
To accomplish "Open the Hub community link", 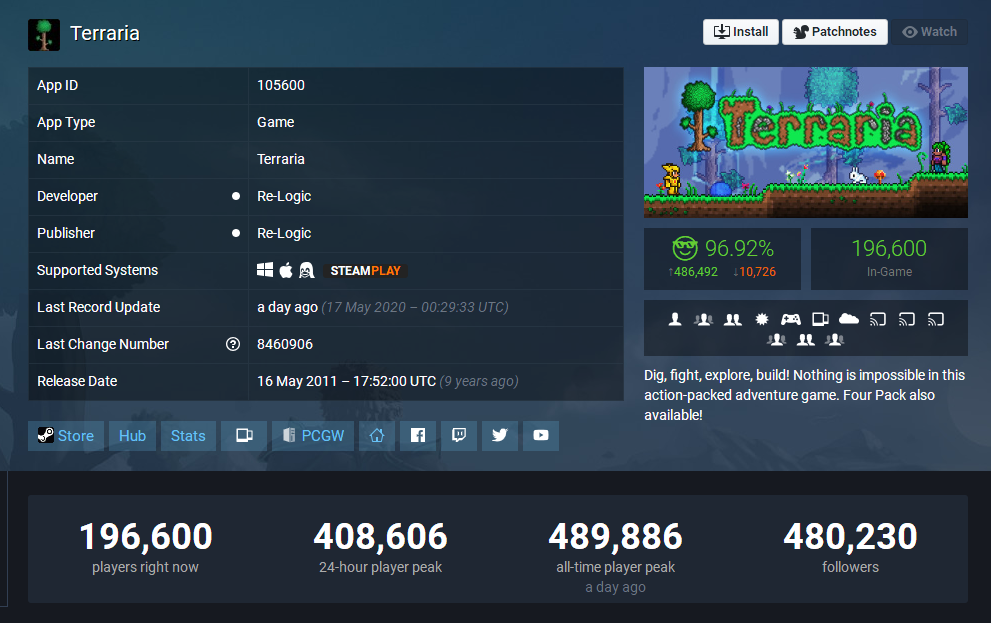I will coord(132,435).
